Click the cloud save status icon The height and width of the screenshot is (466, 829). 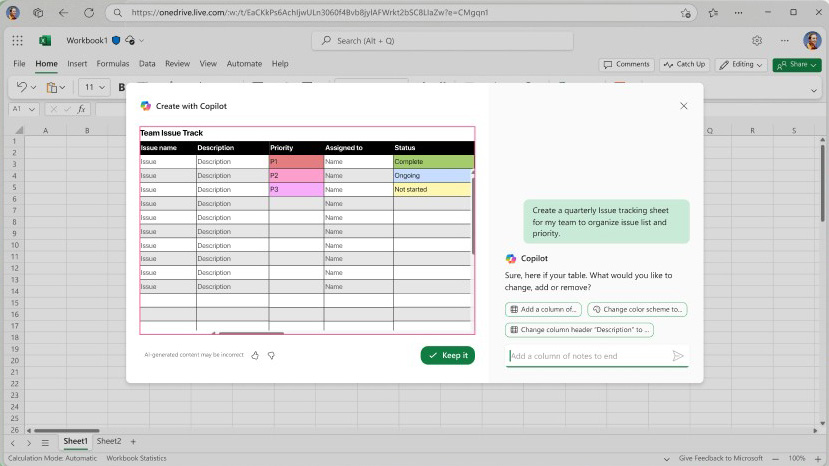click(130, 40)
